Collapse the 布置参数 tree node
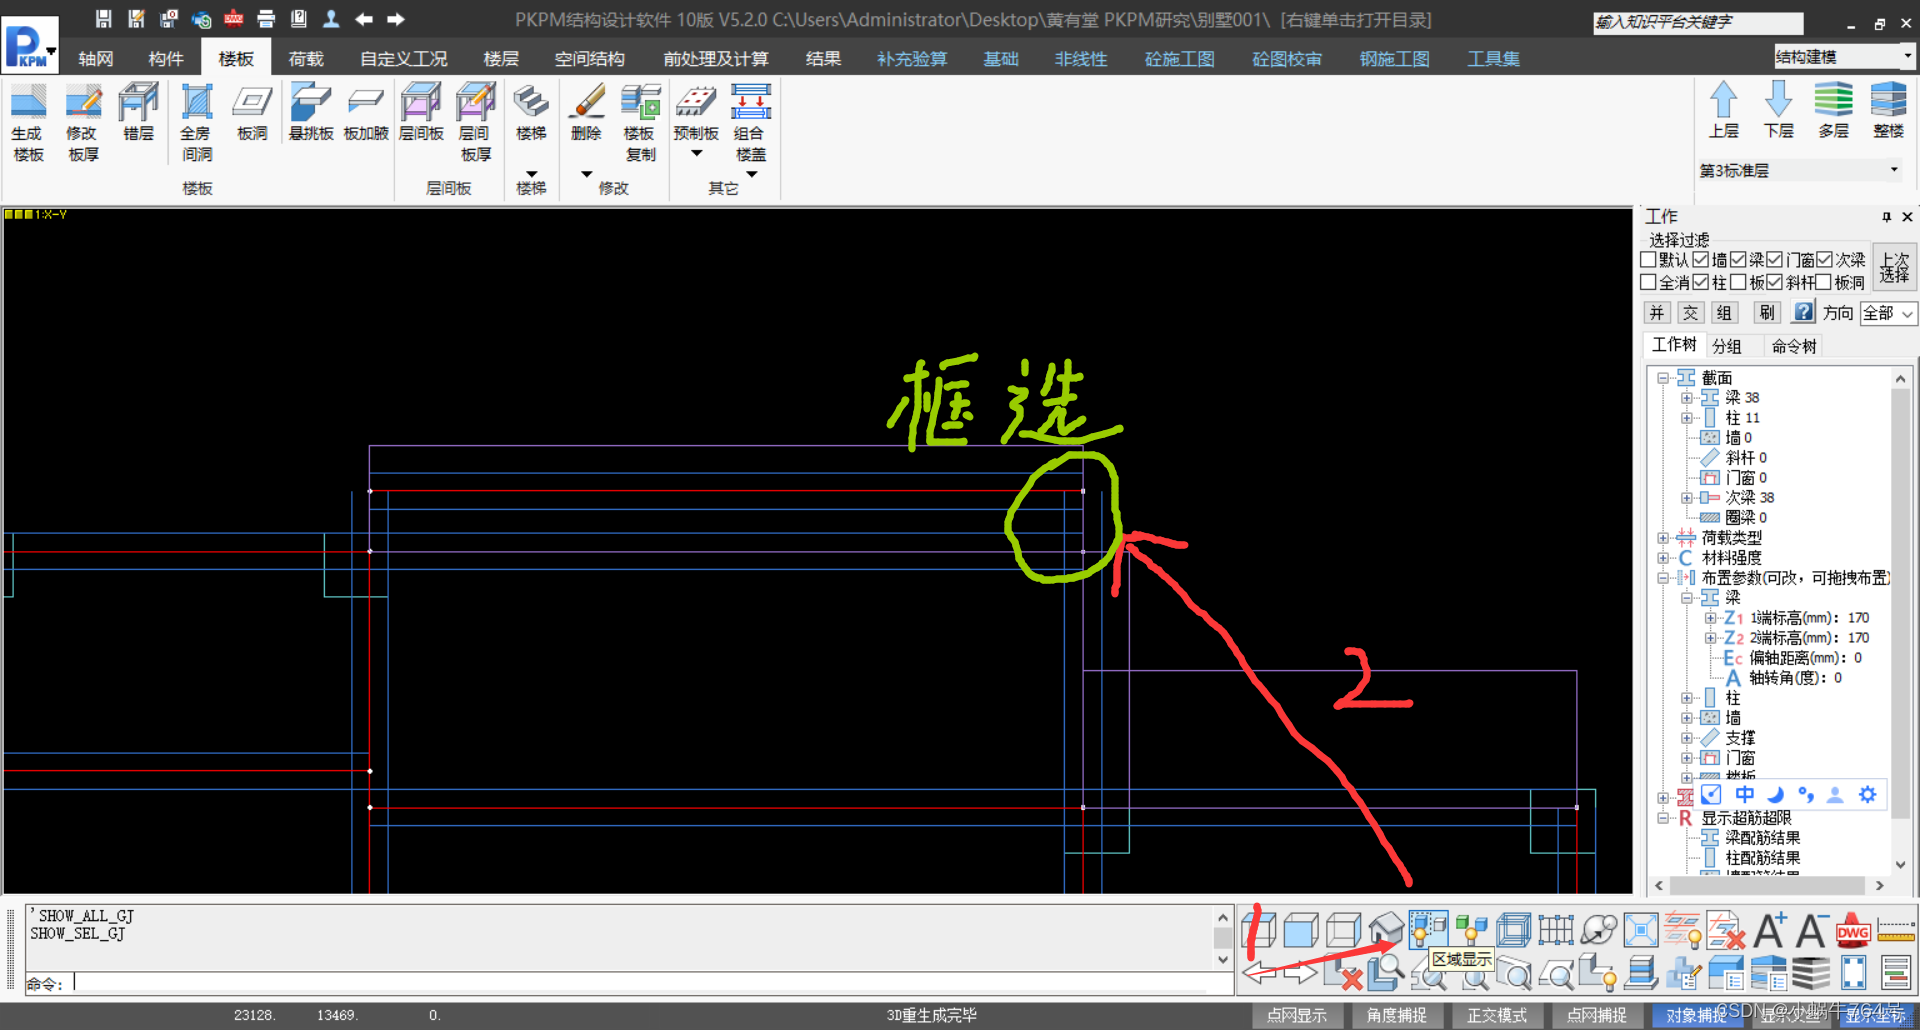The image size is (1920, 1030). click(x=1662, y=578)
